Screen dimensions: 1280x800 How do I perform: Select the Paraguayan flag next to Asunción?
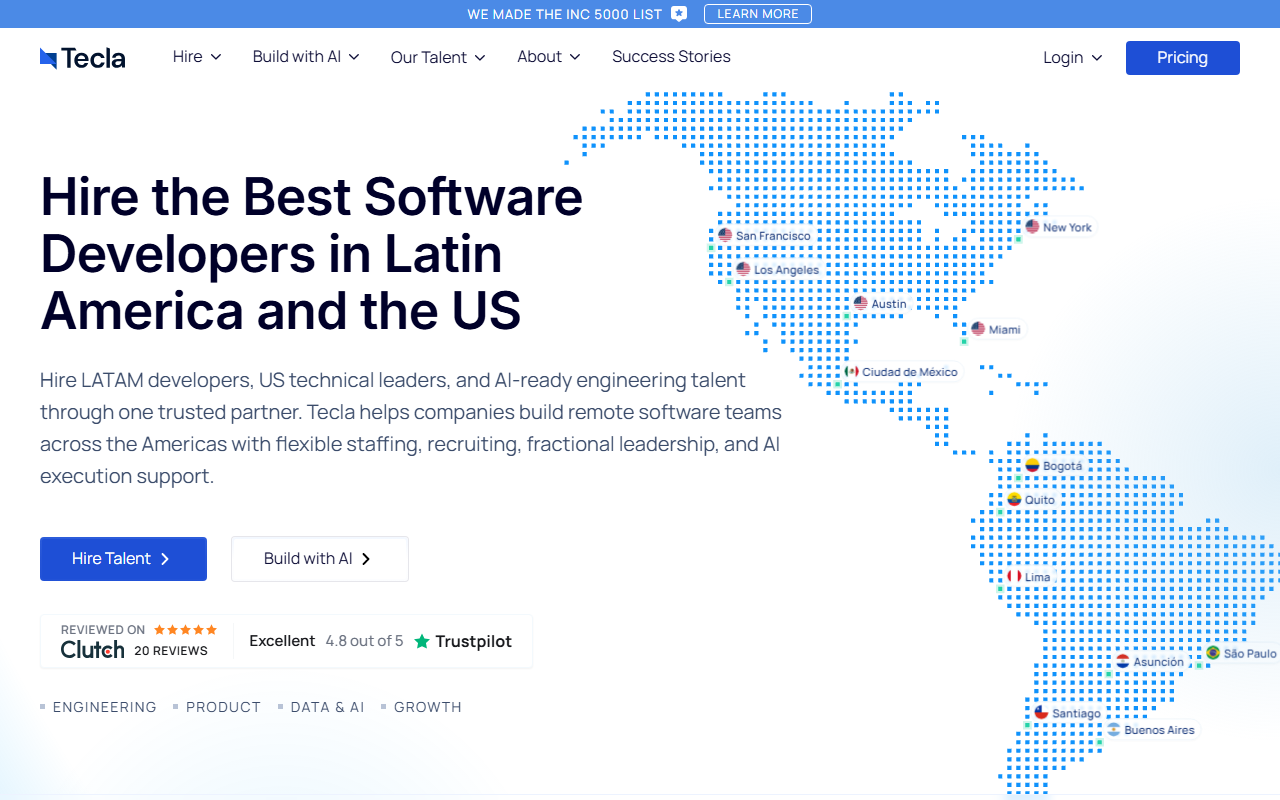[1123, 661]
